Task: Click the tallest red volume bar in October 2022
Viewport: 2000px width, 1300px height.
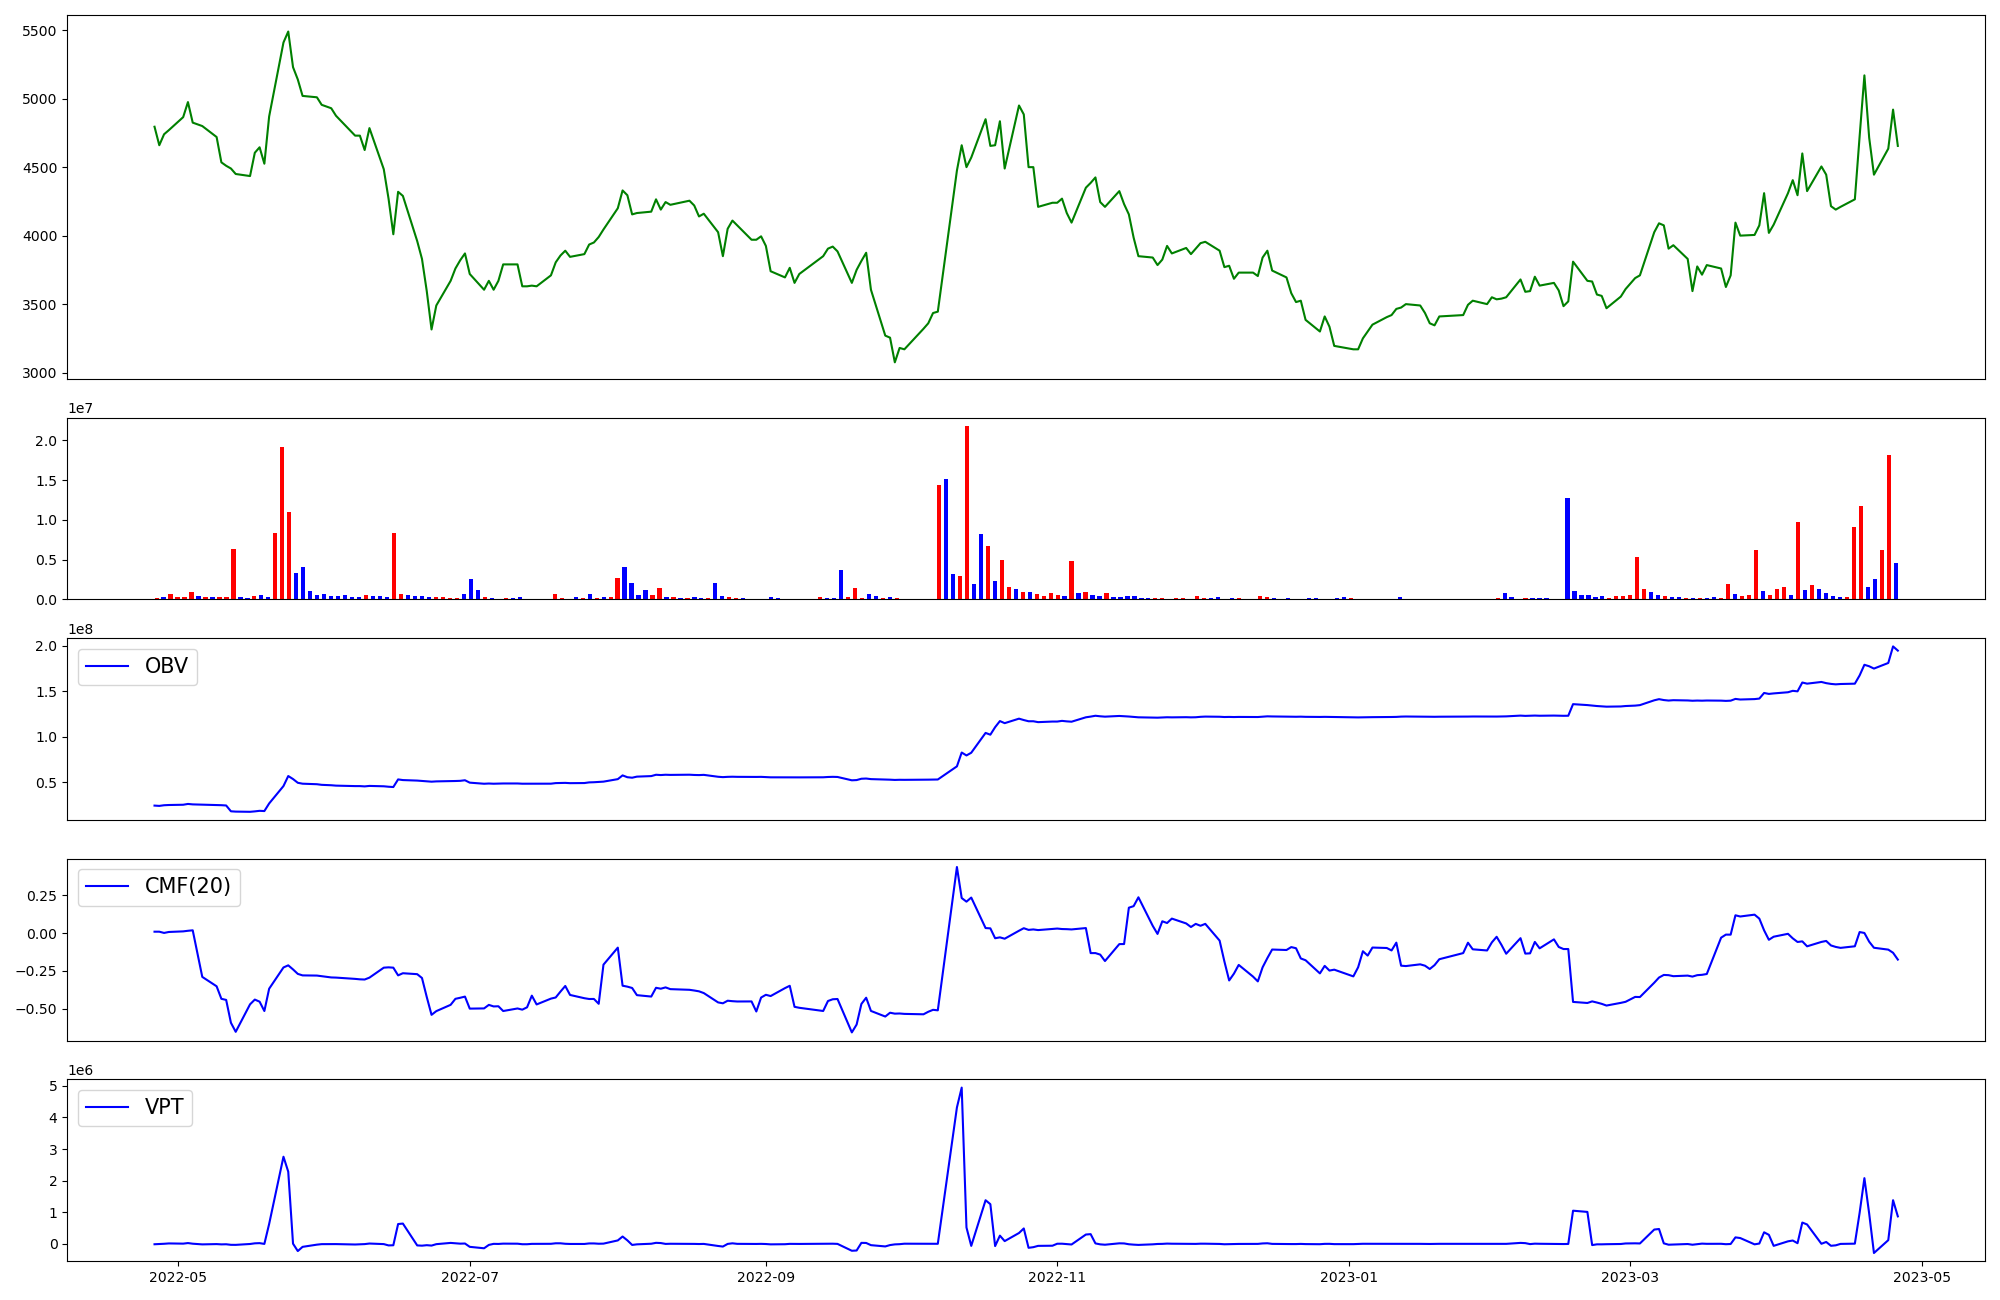Action: point(967,512)
